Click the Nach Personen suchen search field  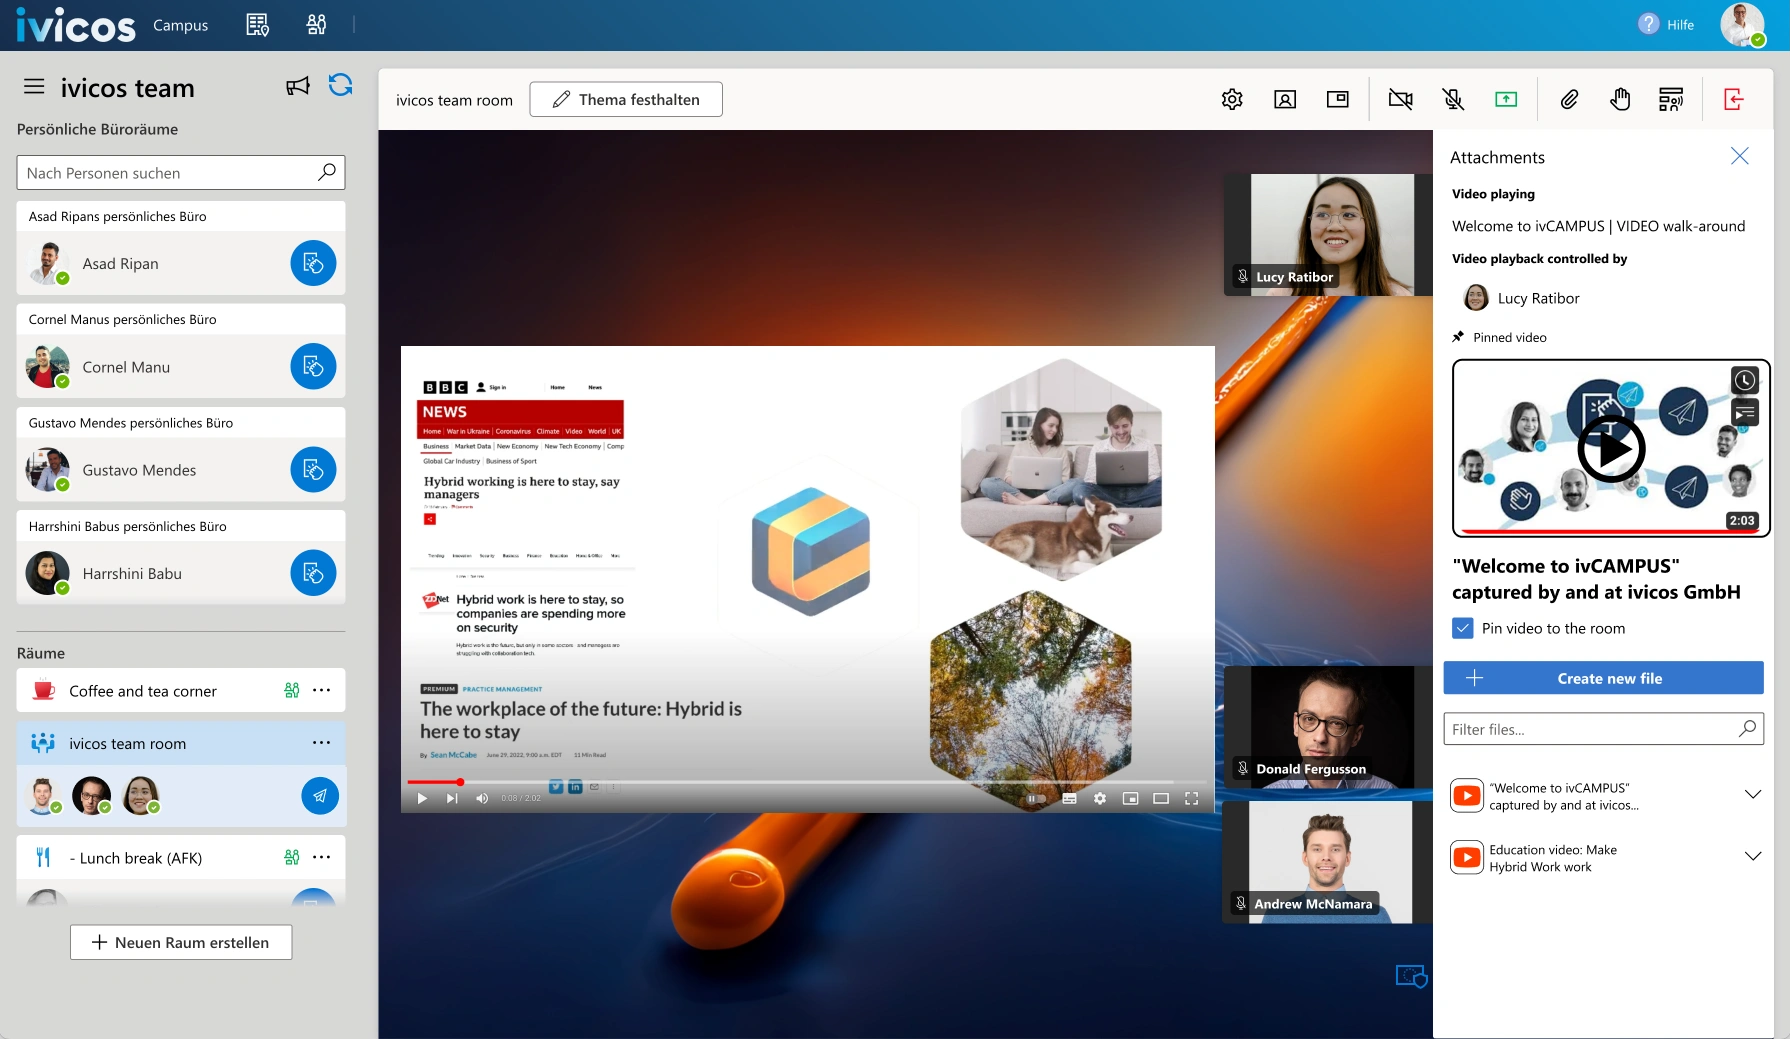[170, 173]
